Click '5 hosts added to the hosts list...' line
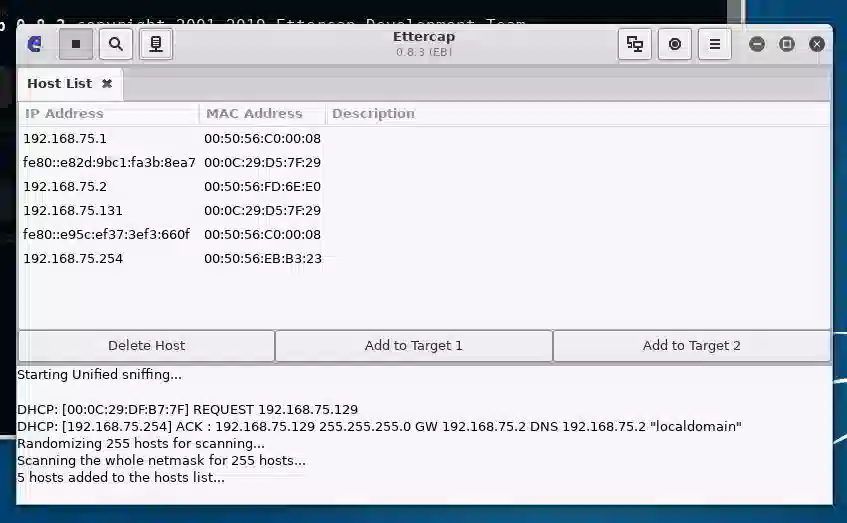Image resolution: width=847 pixels, height=523 pixels. coord(121,478)
